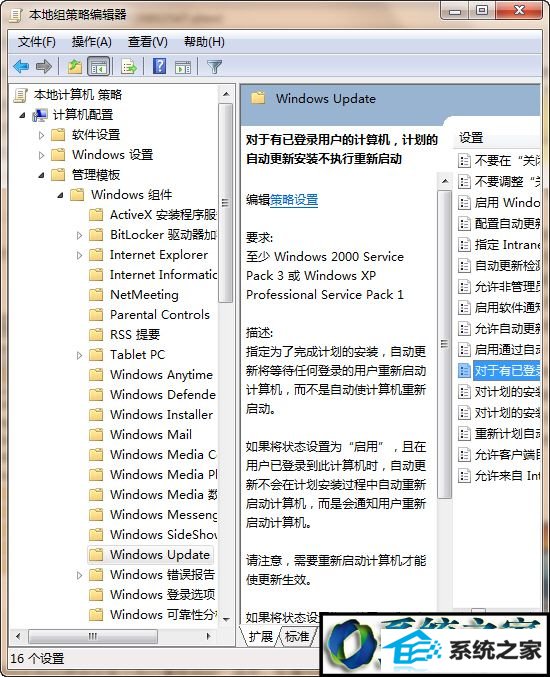
Task: Click the tree pane vertical scrollbar thumb
Action: (225, 203)
